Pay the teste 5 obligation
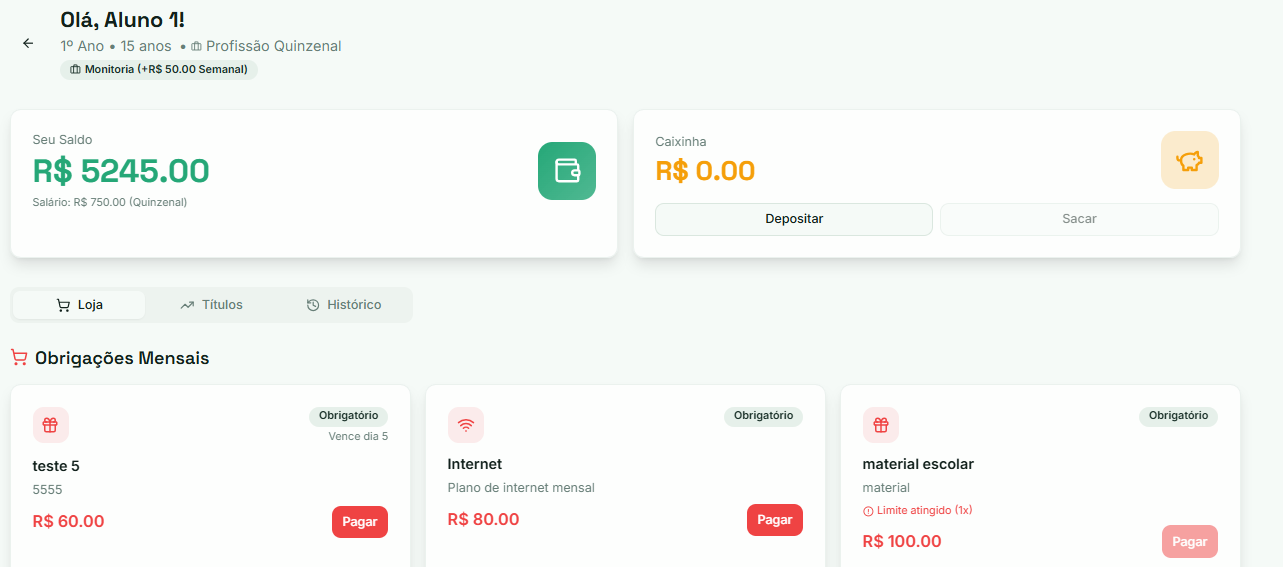 click(359, 522)
